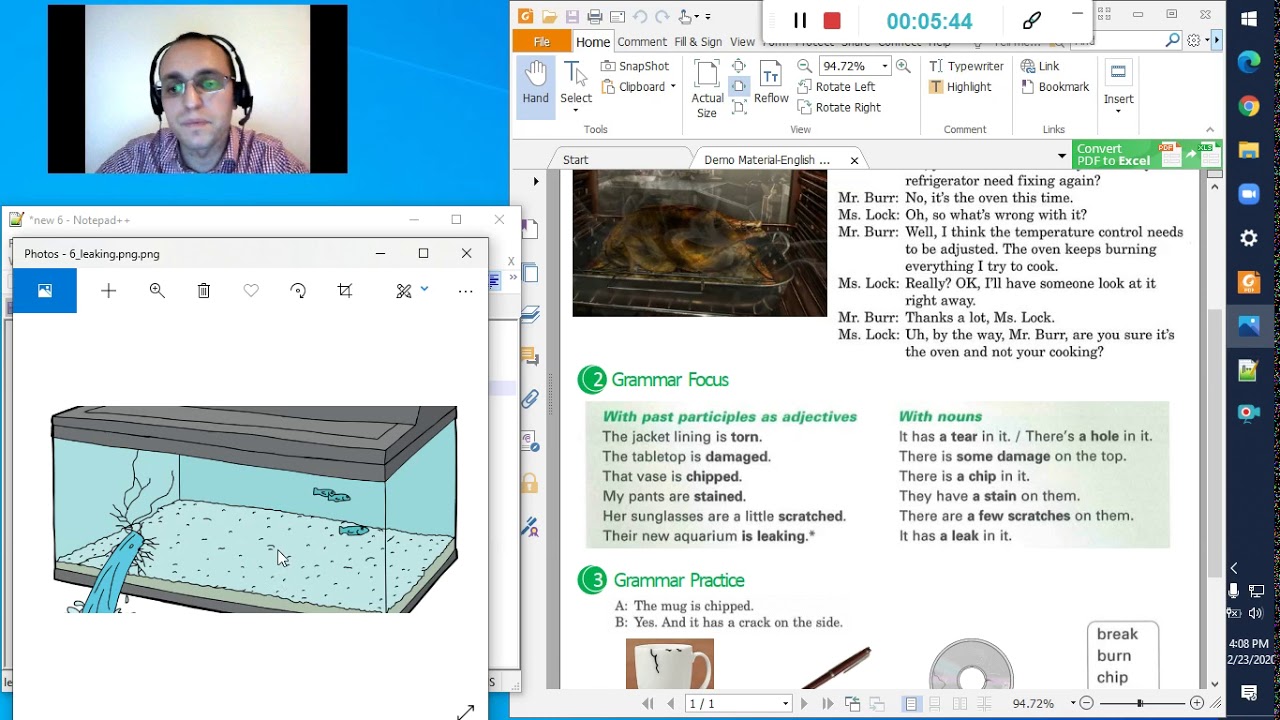1280x720 pixels.
Task: Open the zoom percentage dropdown 94.72%
Action: 884,66
